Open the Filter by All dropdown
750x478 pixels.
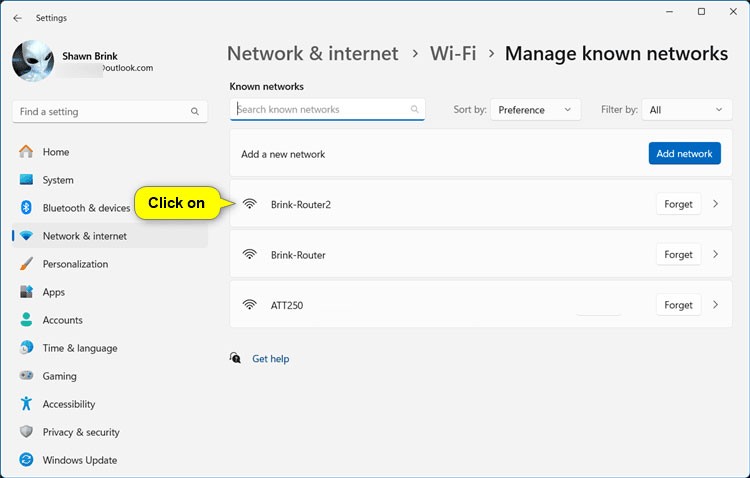(687, 110)
